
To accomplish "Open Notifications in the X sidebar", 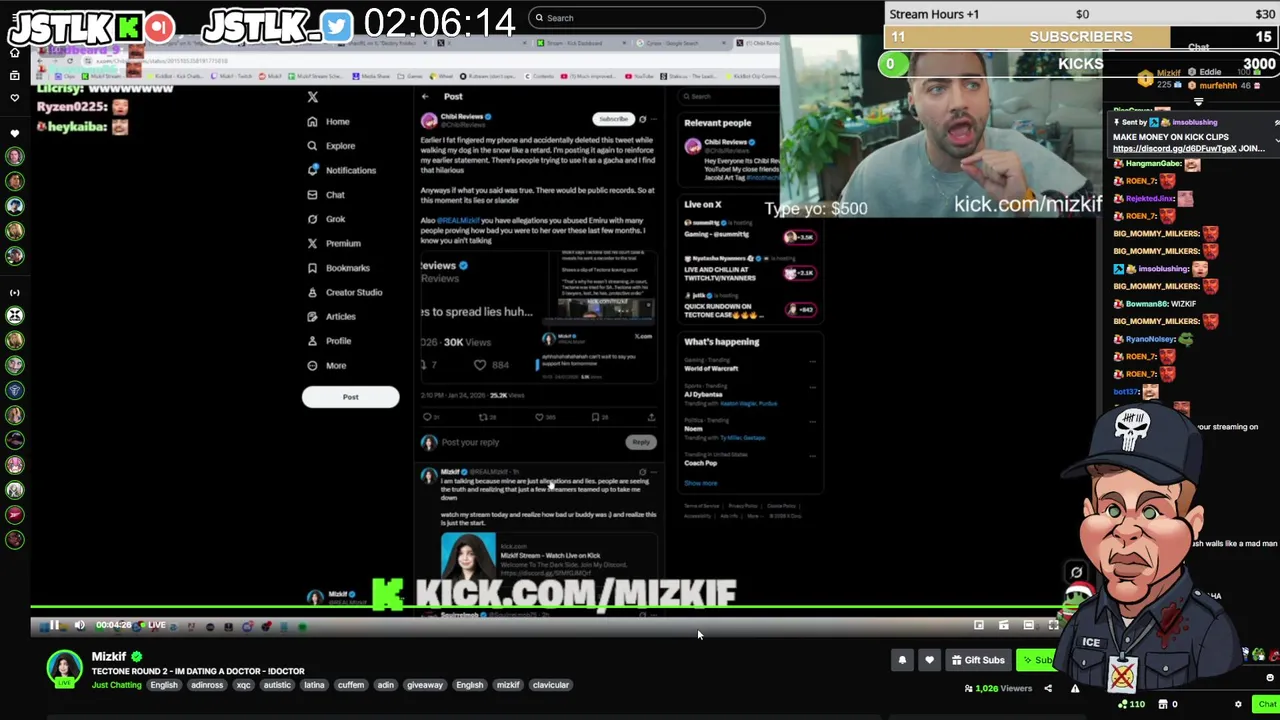I will pyautogui.click(x=341, y=170).
